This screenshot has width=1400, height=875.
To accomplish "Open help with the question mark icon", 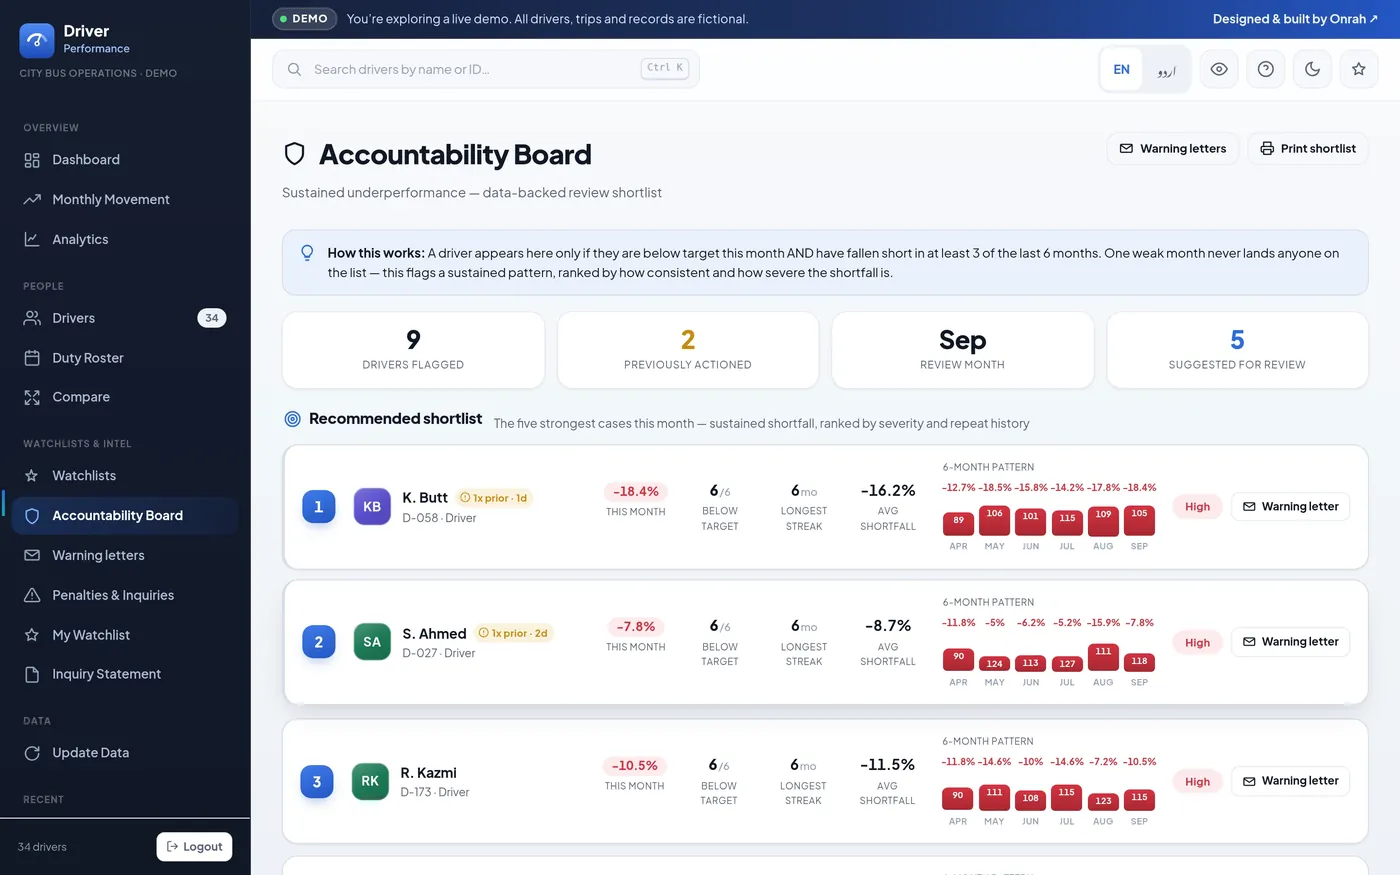I will click(1265, 69).
